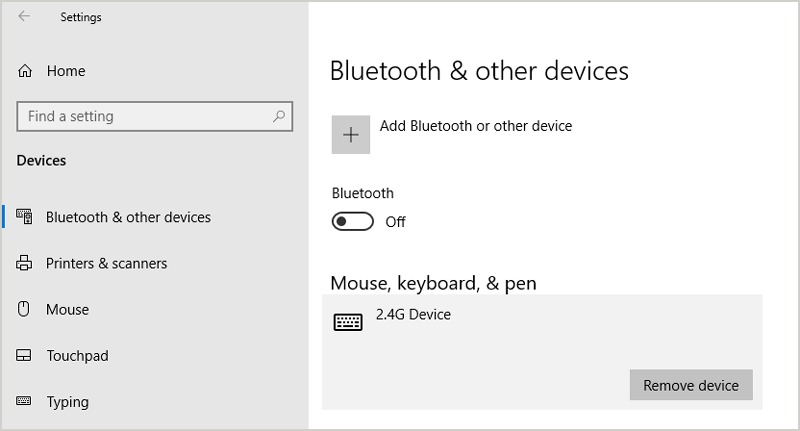Click Add Bluetooth or other device label

click(x=476, y=126)
